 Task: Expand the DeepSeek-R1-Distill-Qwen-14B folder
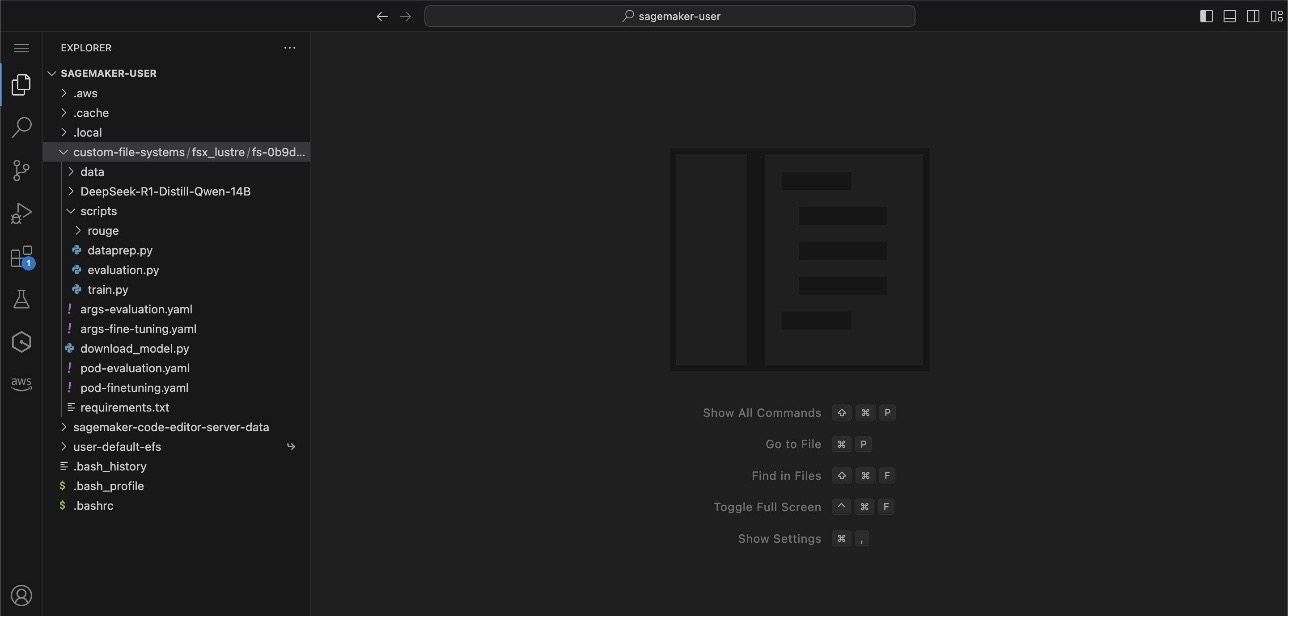tap(176, 192)
